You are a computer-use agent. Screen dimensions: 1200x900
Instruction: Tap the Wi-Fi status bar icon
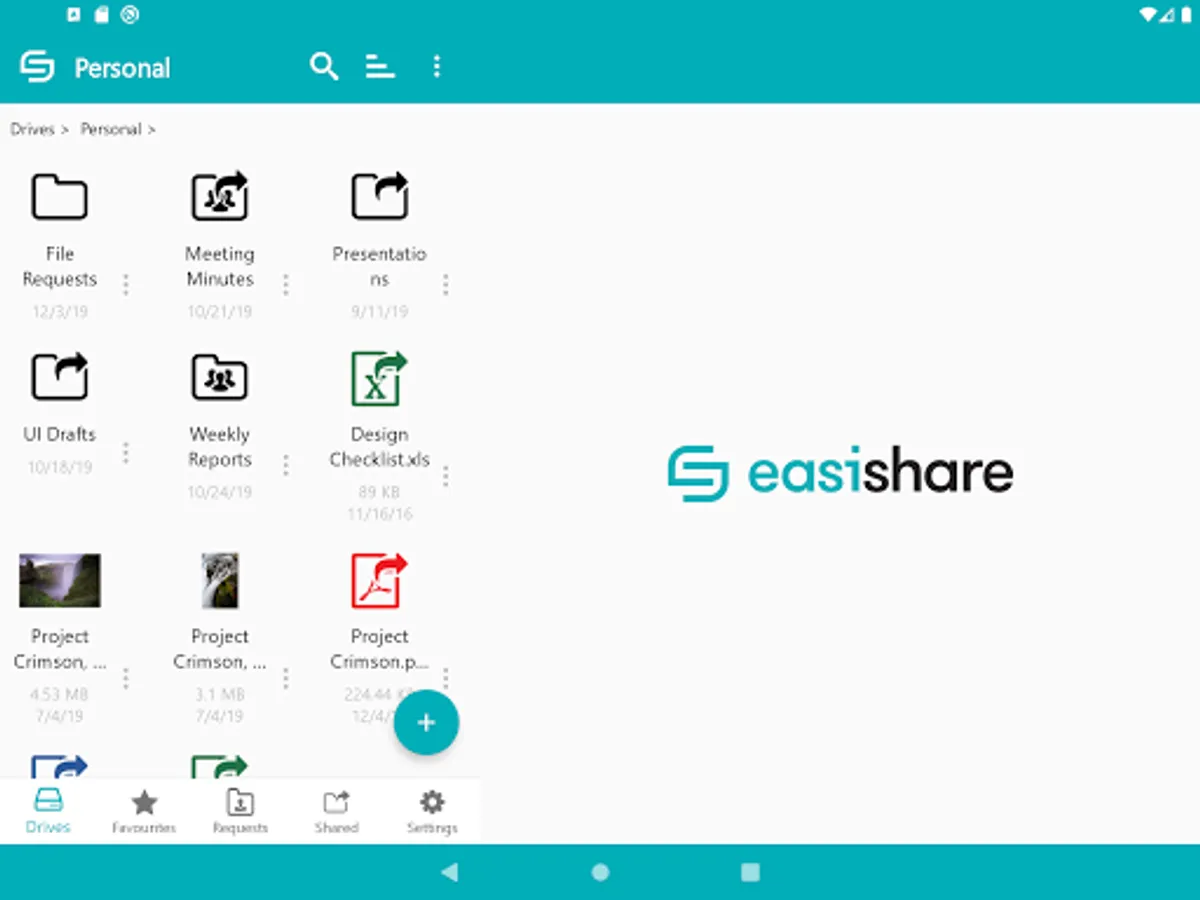point(1146,14)
